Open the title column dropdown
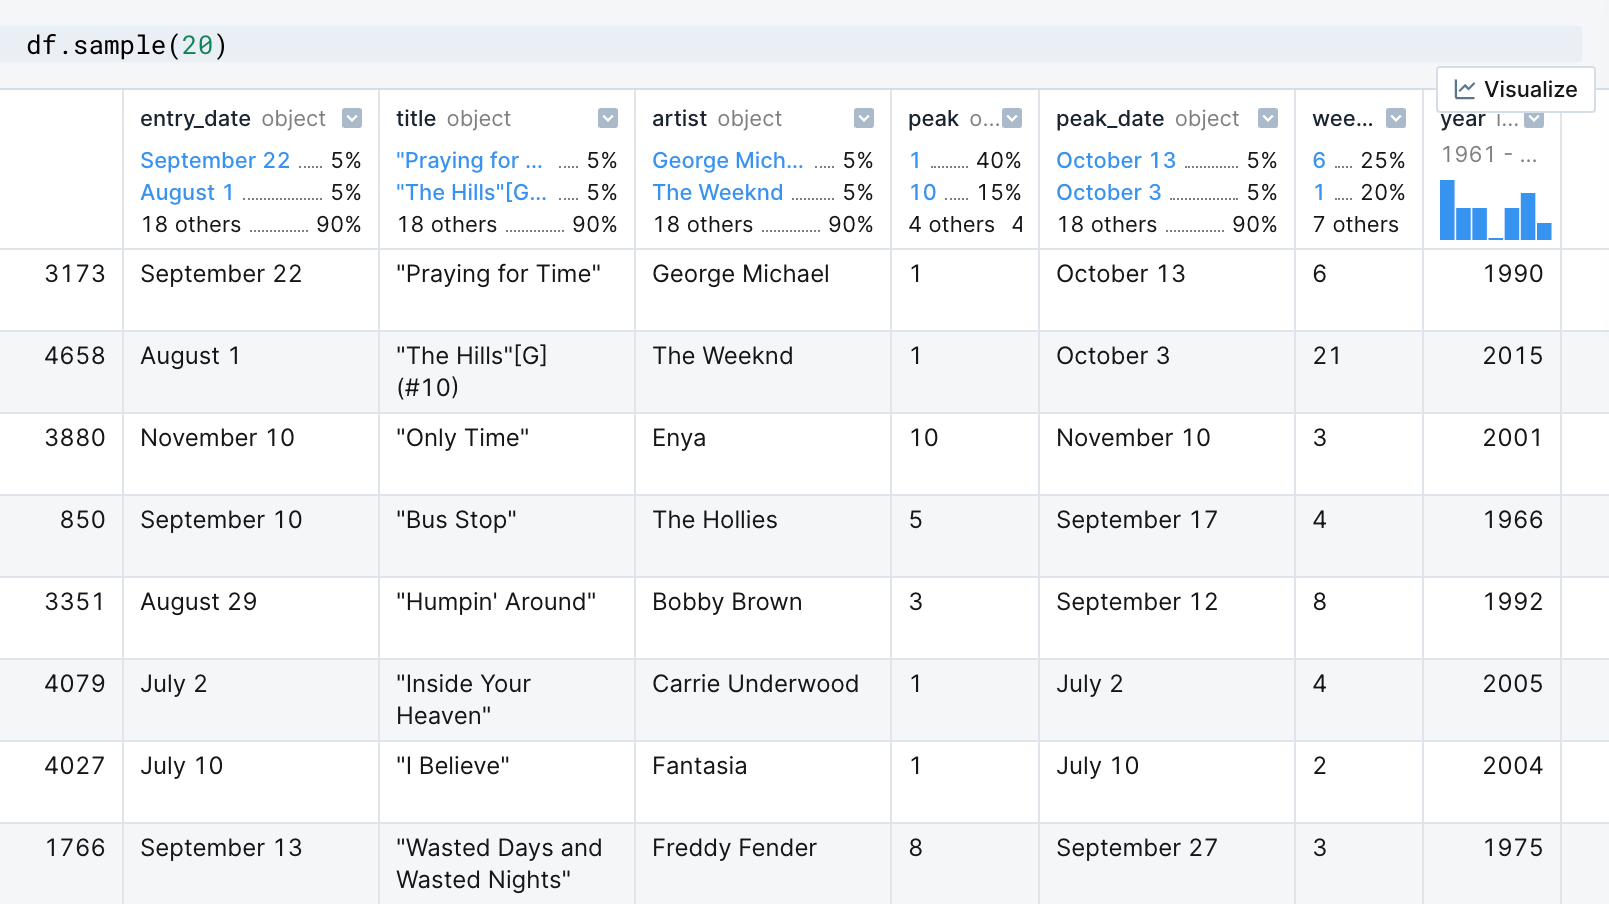Image resolution: width=1609 pixels, height=904 pixels. pyautogui.click(x=608, y=117)
